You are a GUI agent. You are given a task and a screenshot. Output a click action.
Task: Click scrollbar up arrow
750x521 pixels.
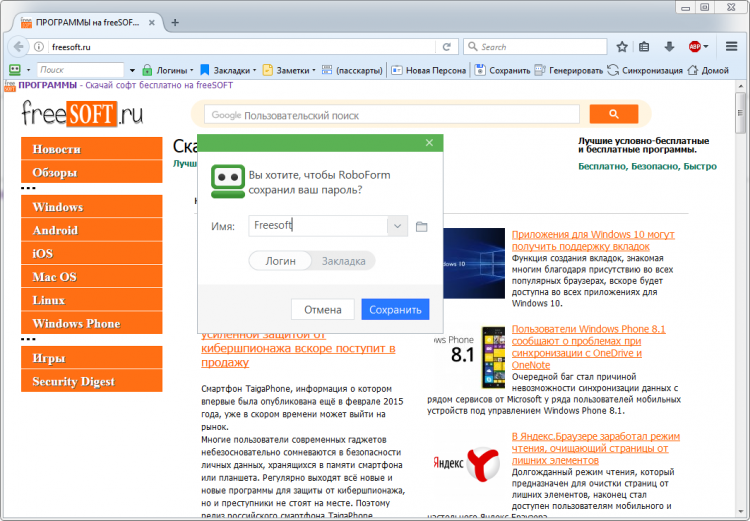[740, 86]
